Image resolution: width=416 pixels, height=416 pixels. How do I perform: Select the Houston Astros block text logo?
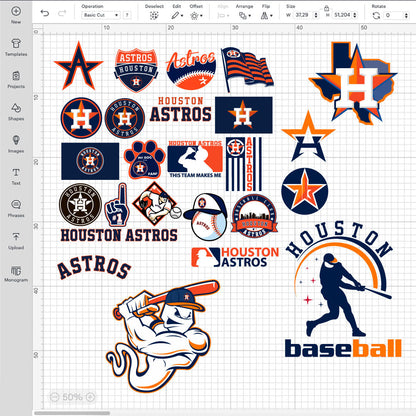181,109
